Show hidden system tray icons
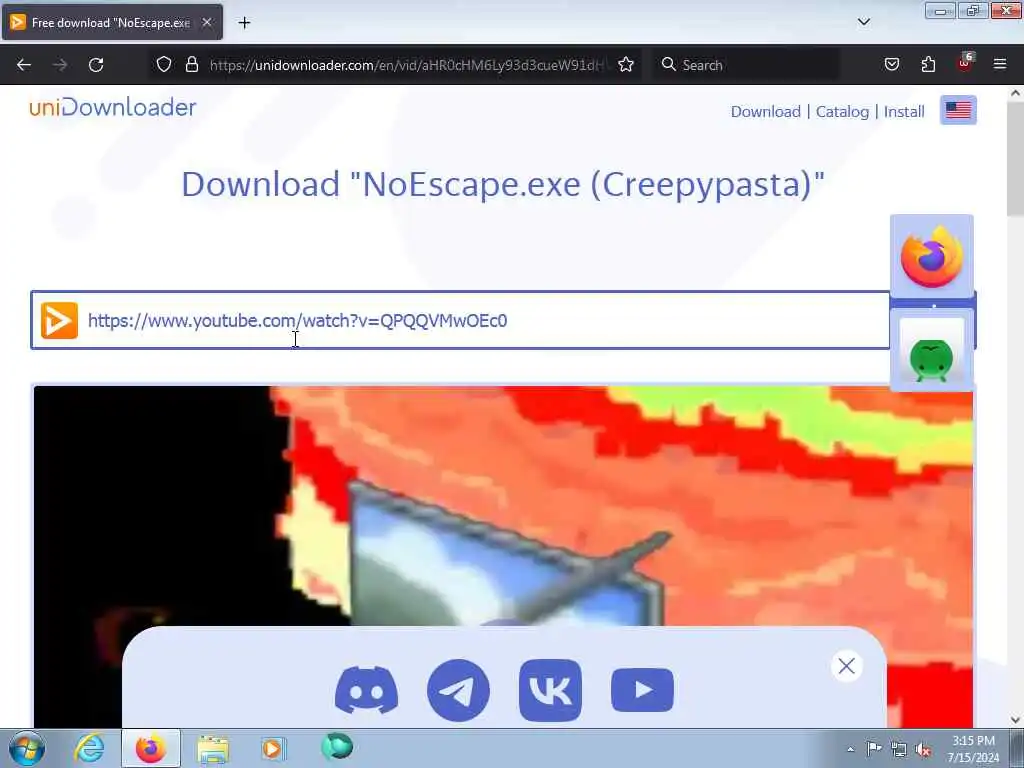The width and height of the screenshot is (1024, 768). click(850, 749)
